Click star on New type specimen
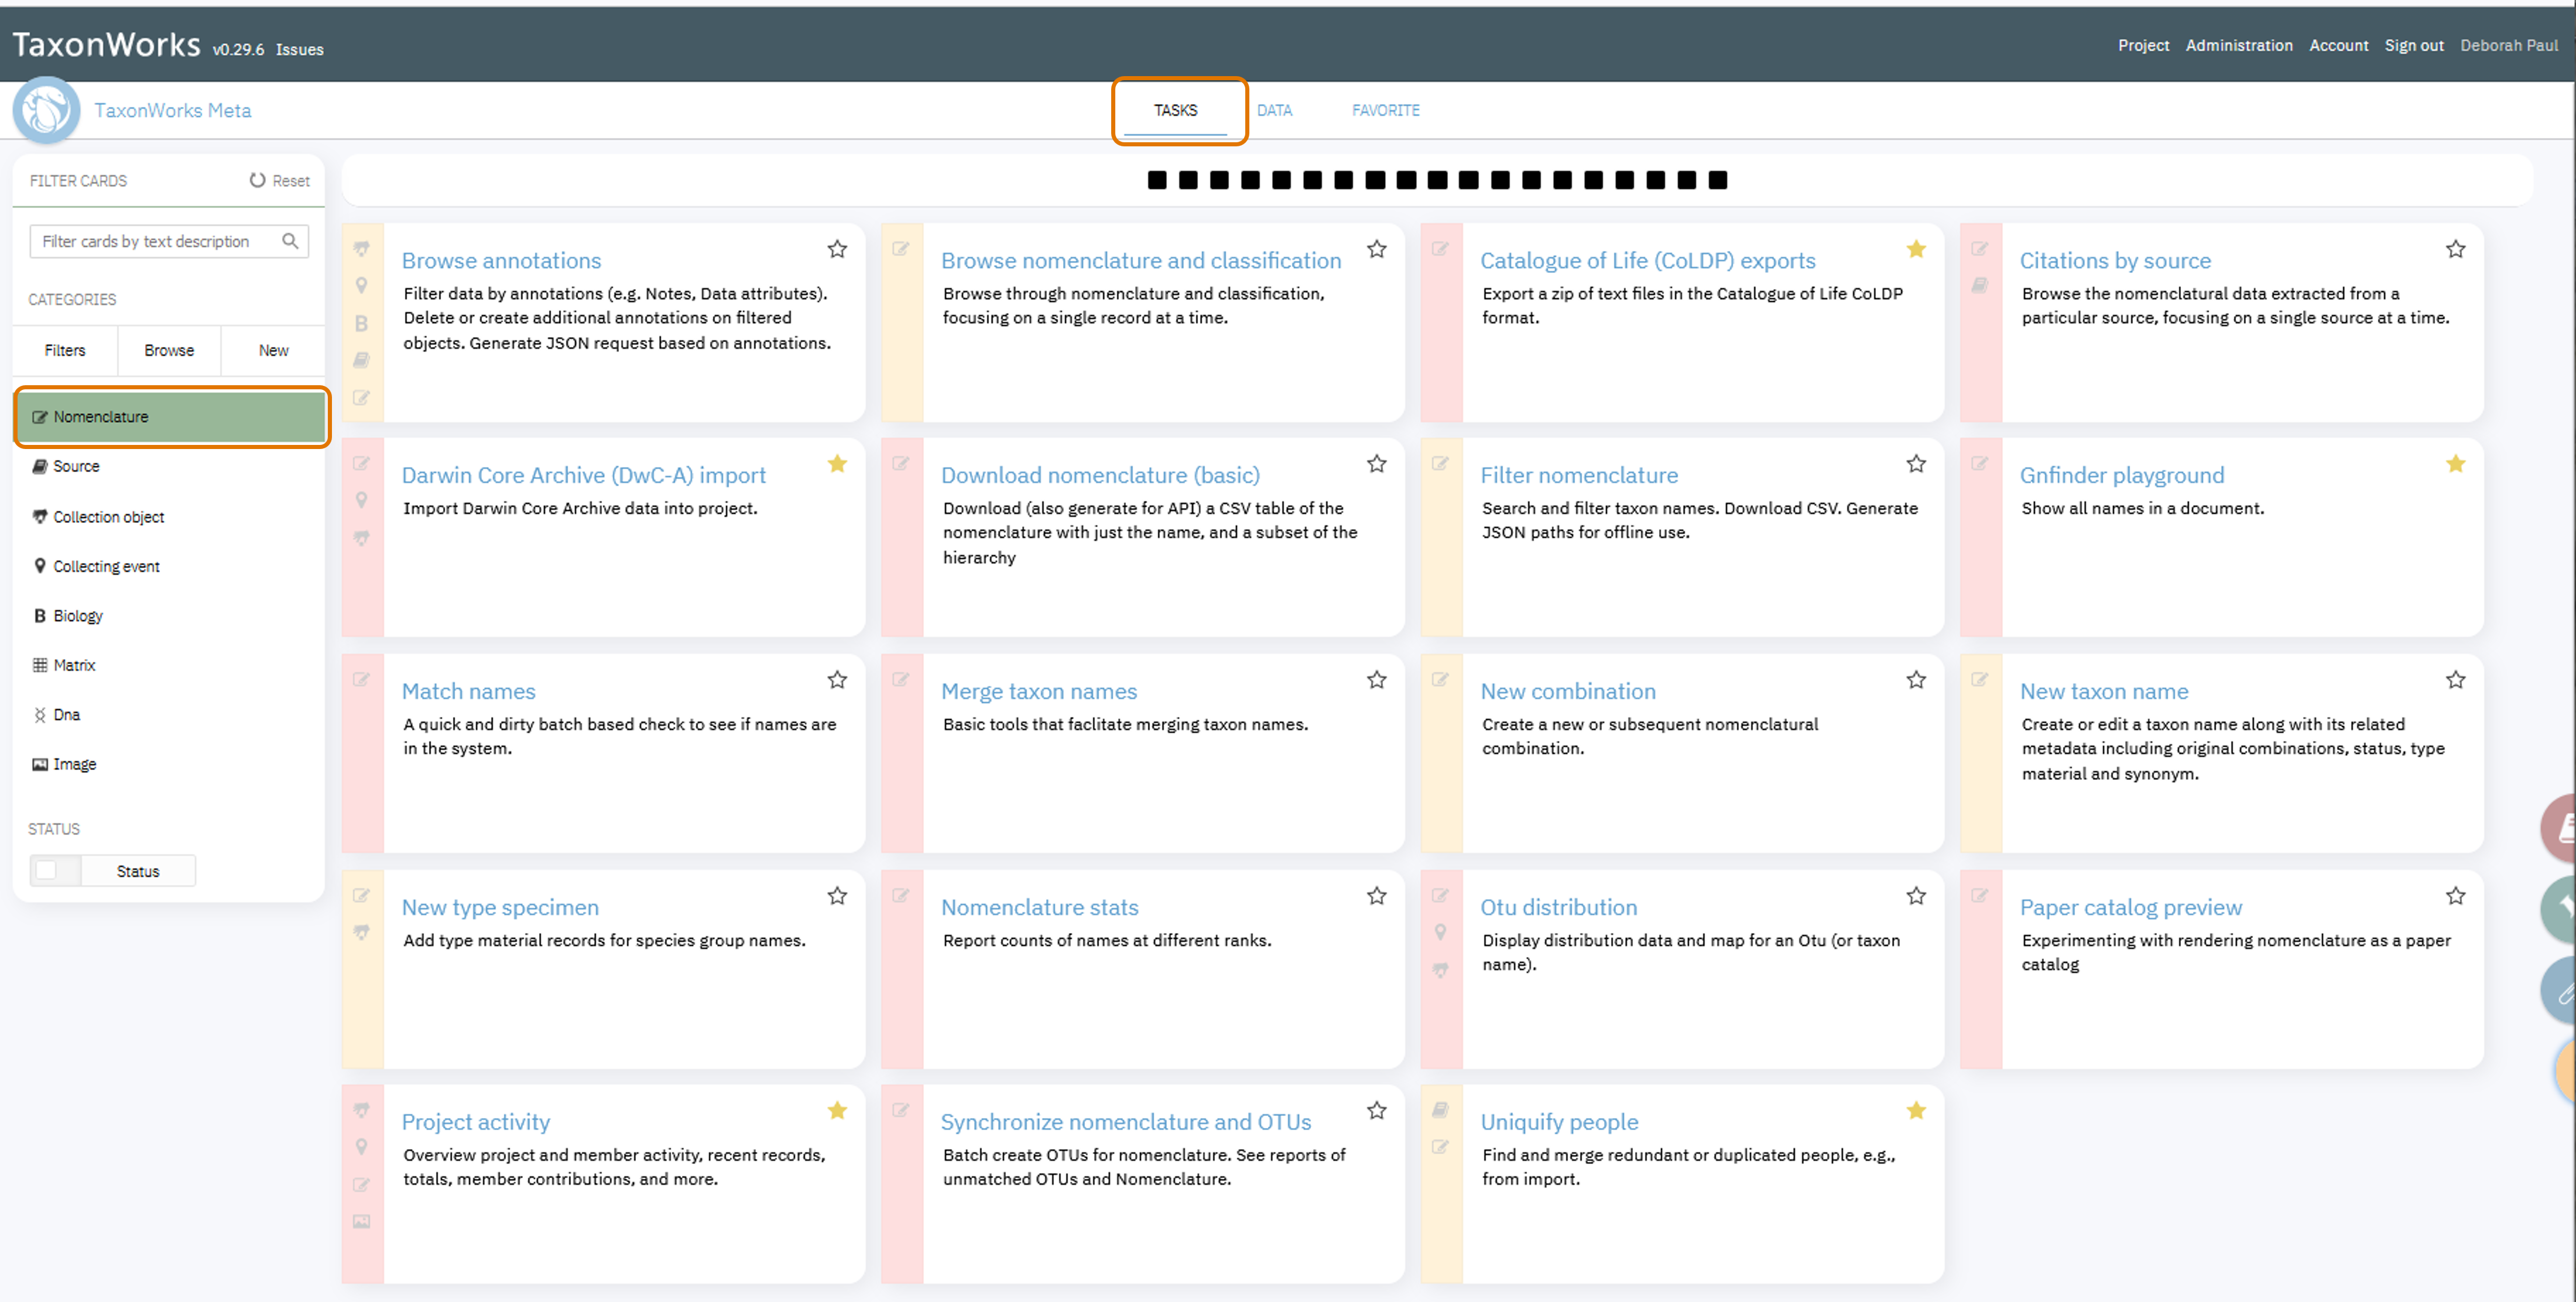 pos(837,895)
